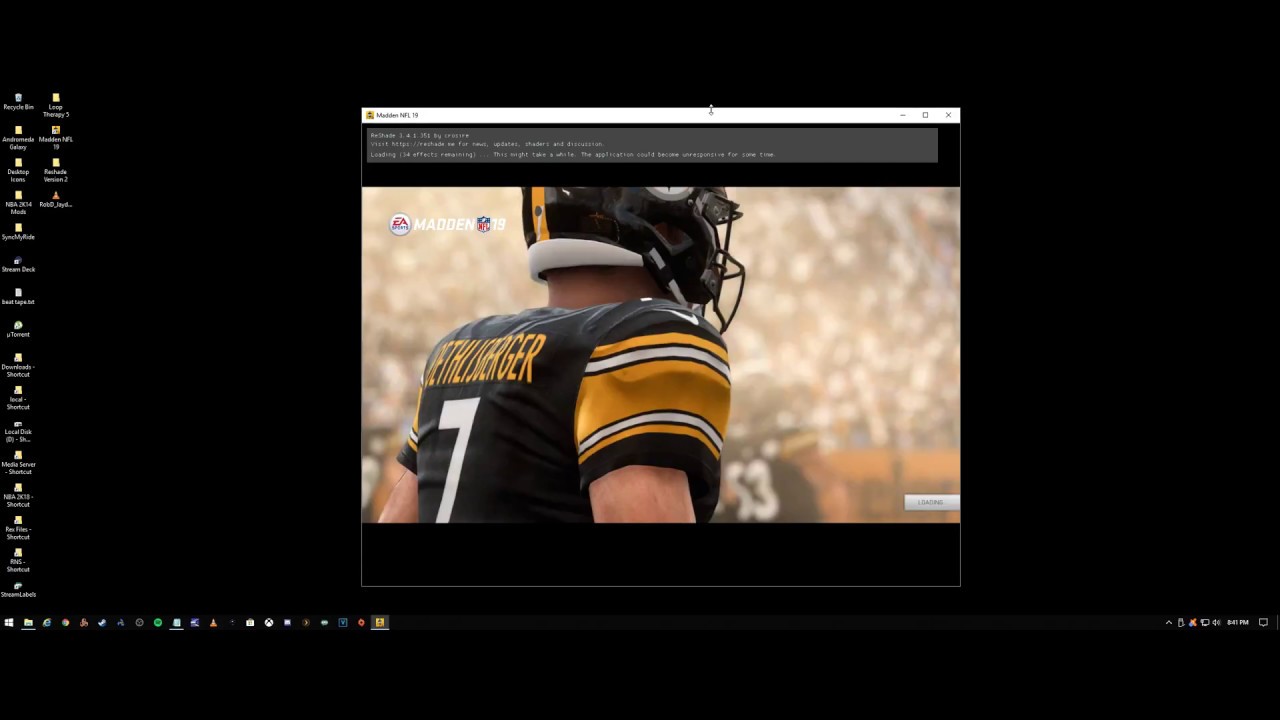The height and width of the screenshot is (720, 1280).
Task: Minimize the Madden NFL 19 window
Action: (x=902, y=115)
